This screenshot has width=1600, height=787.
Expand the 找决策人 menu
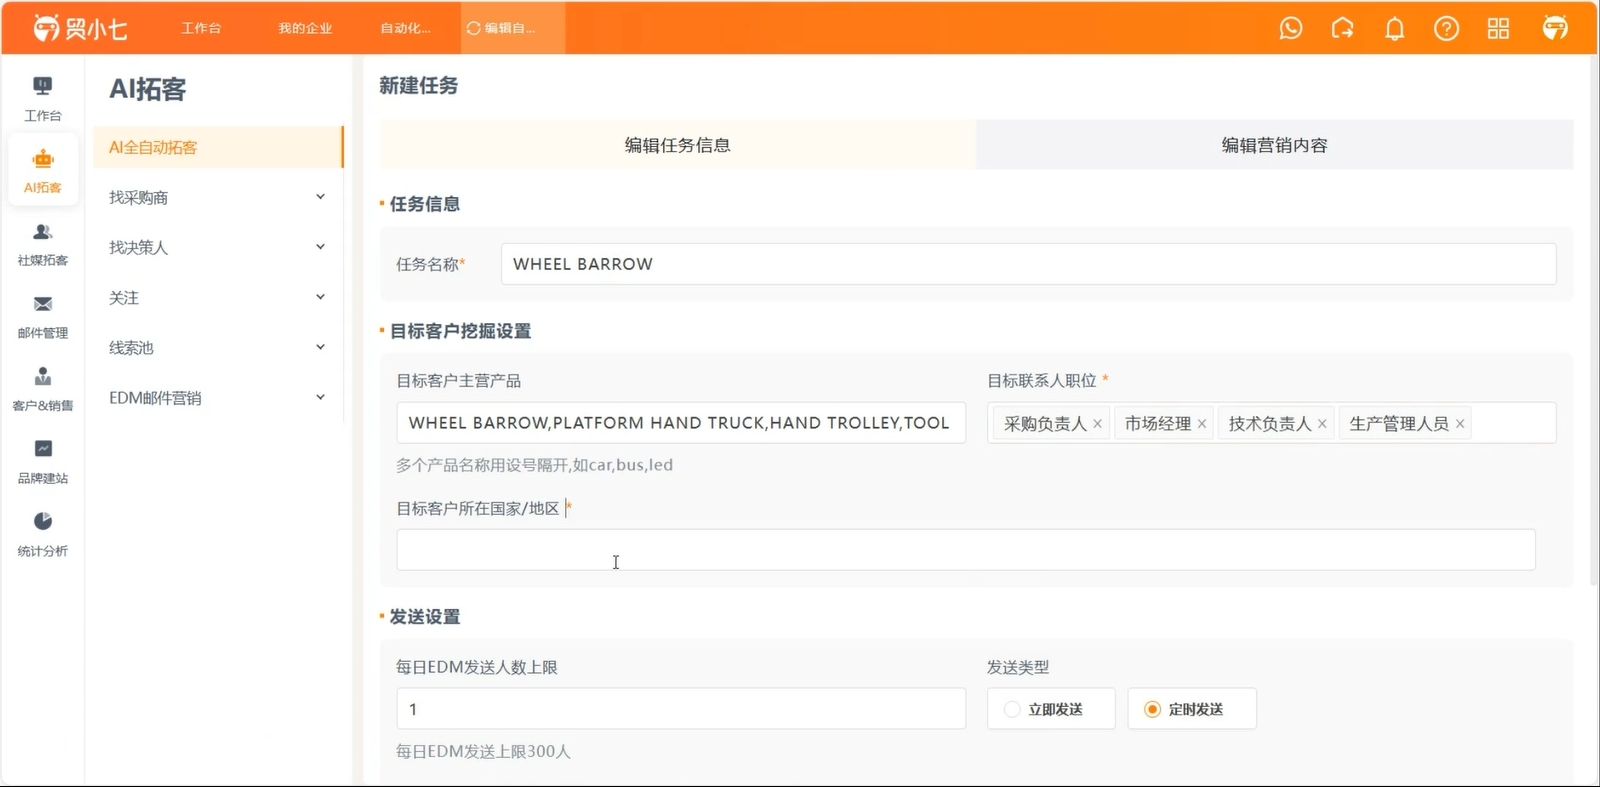click(217, 247)
